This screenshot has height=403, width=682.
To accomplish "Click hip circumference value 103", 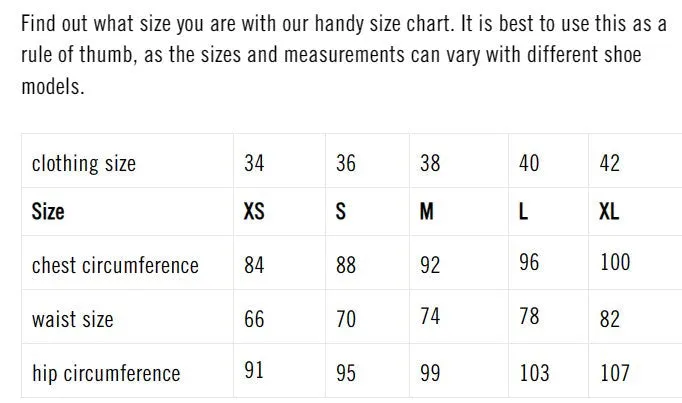I will pyautogui.click(x=534, y=373).
